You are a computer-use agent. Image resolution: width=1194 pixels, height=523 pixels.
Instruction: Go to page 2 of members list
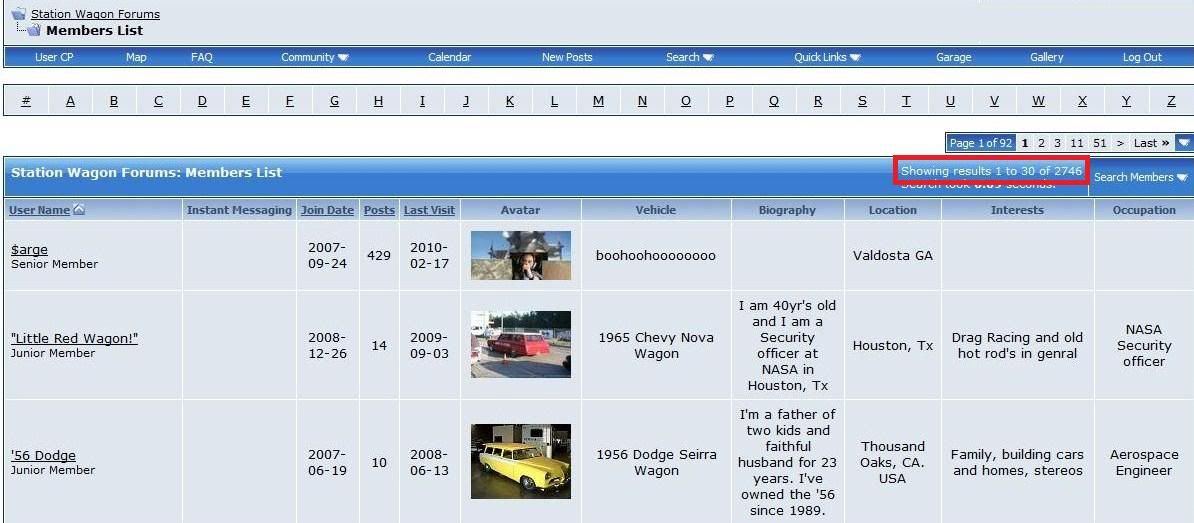pyautogui.click(x=1041, y=143)
